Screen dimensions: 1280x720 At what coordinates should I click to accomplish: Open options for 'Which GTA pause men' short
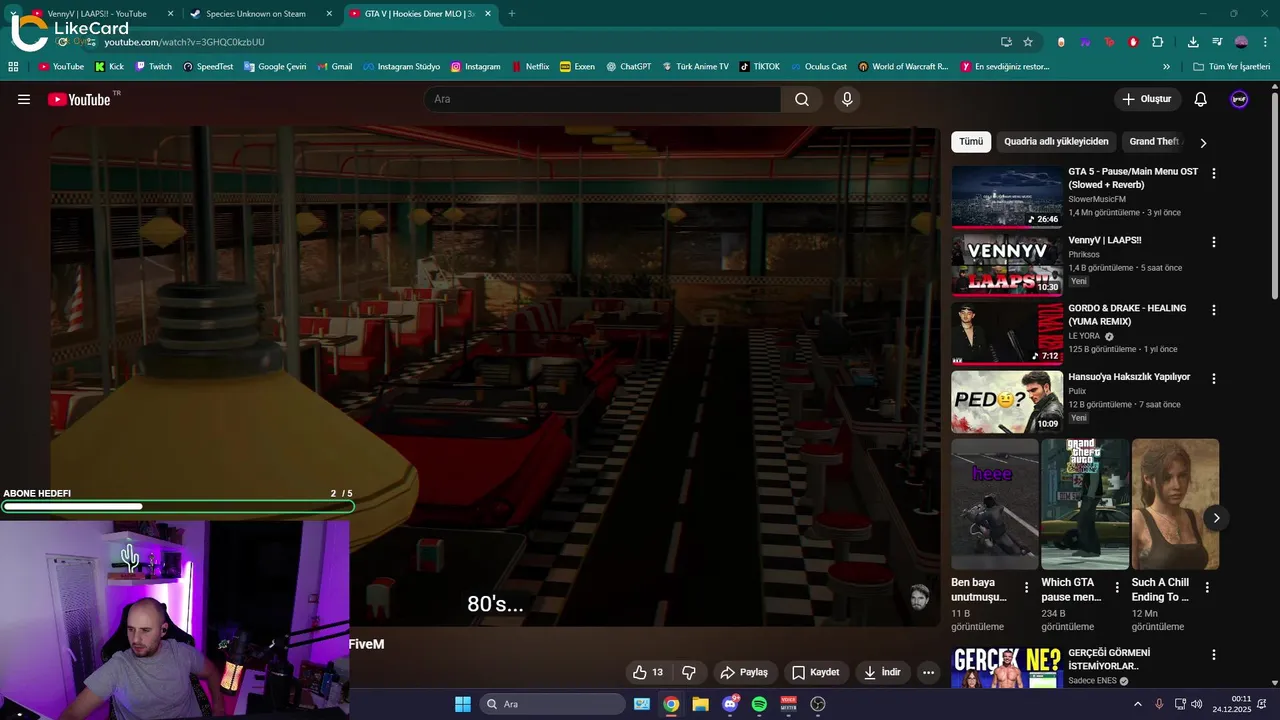point(1117,587)
